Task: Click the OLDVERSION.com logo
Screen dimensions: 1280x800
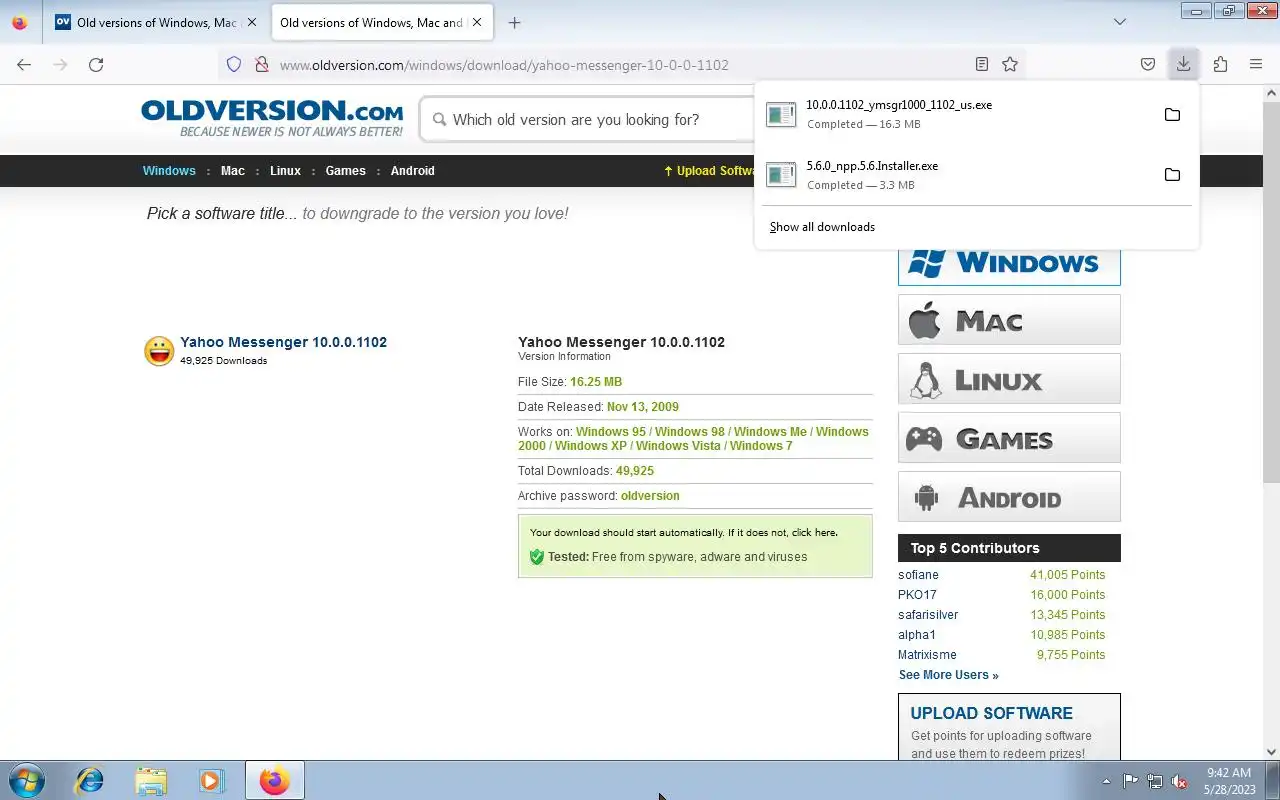Action: (272, 118)
